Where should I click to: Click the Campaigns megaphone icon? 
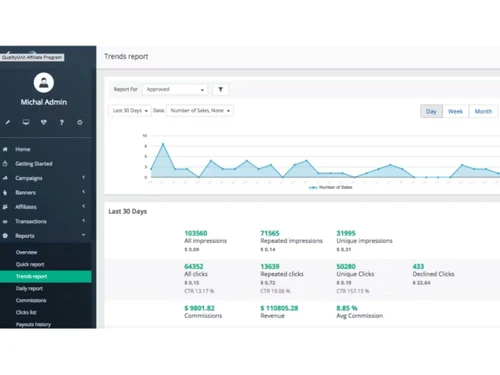[x=5, y=178]
